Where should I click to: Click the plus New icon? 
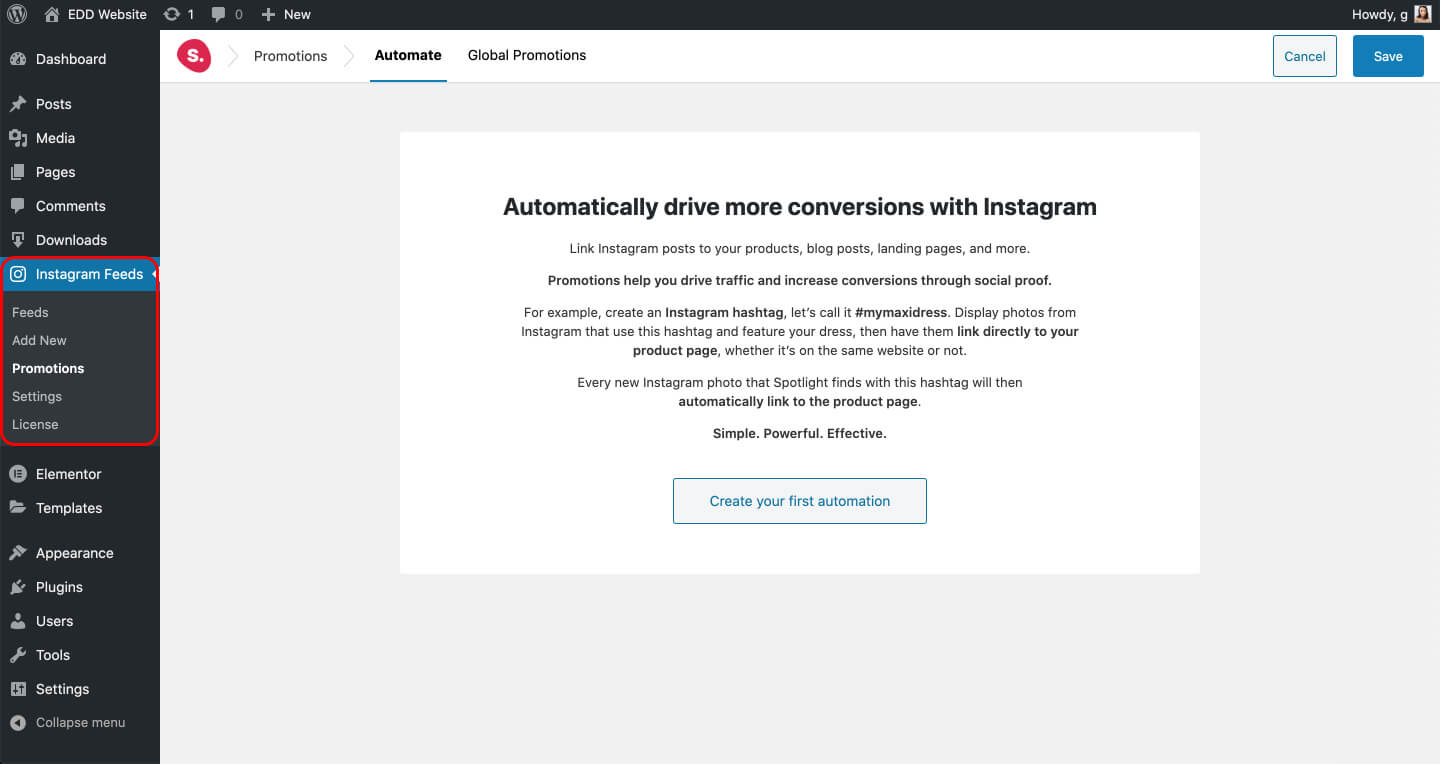(x=268, y=14)
